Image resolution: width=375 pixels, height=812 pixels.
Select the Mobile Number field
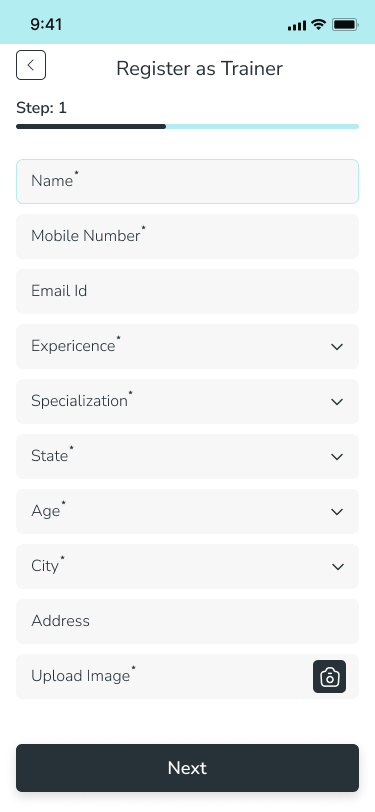tap(188, 236)
